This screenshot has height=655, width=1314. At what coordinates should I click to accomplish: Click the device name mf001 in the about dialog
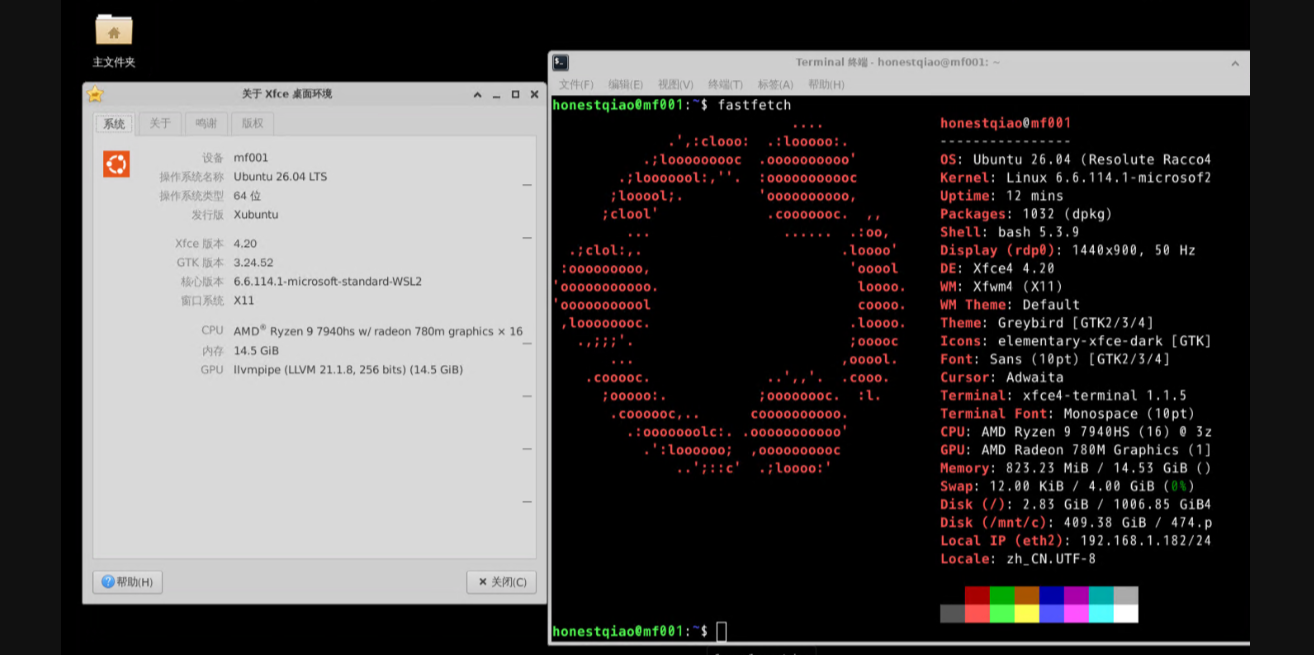[x=251, y=158]
